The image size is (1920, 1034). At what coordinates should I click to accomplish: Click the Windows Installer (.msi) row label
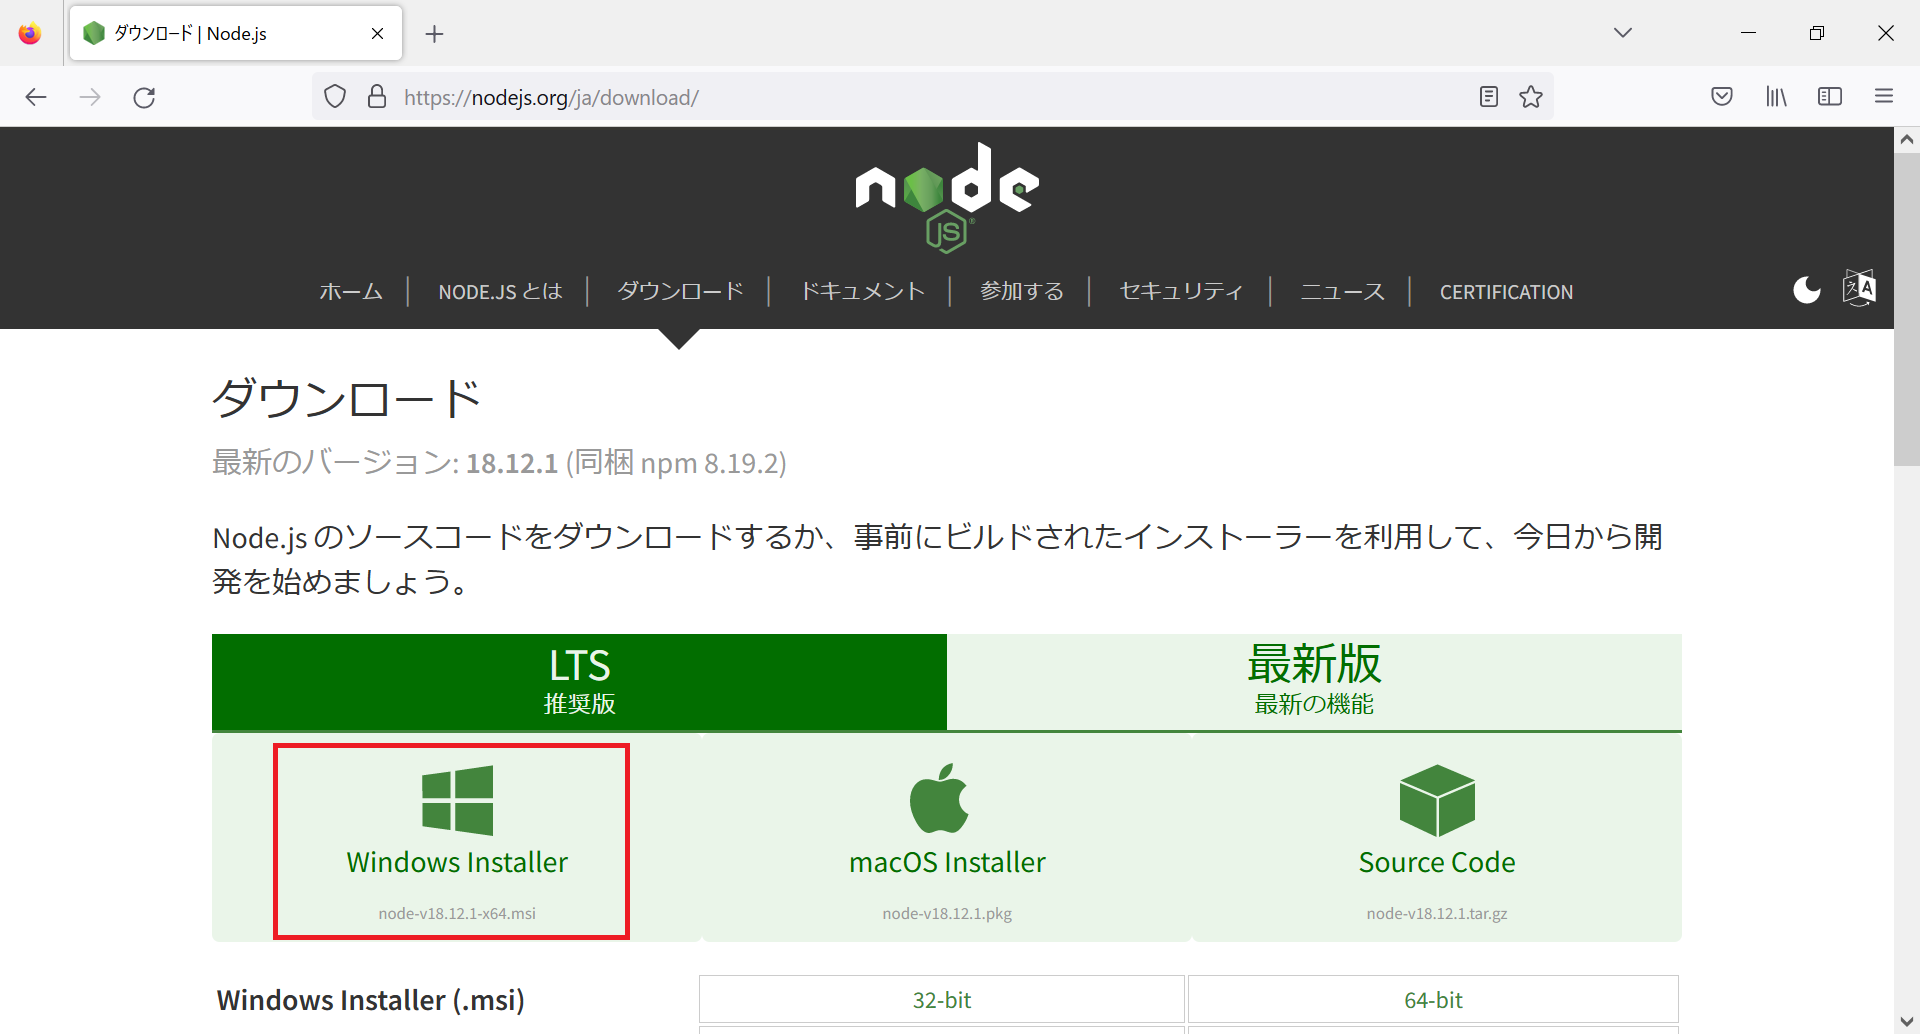371,1000
